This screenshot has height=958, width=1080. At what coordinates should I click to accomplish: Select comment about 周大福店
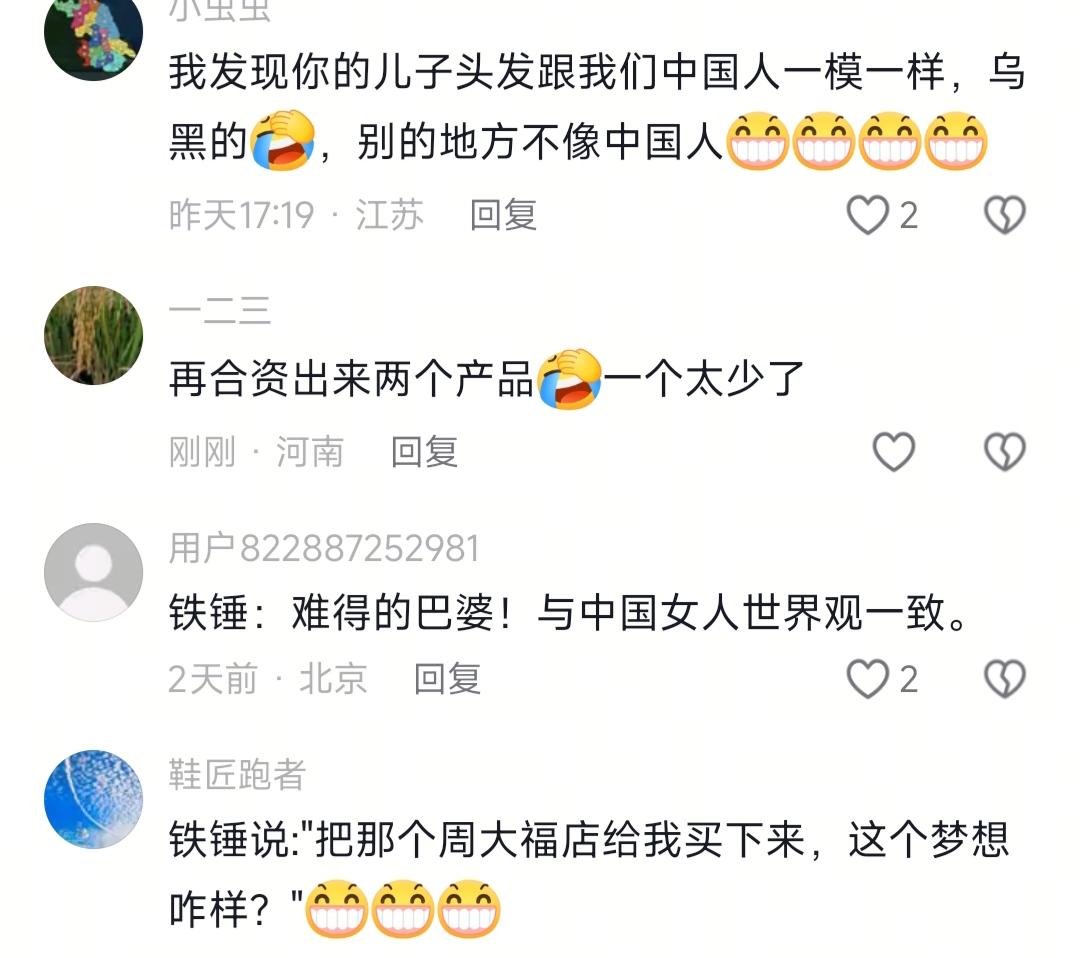pos(590,875)
